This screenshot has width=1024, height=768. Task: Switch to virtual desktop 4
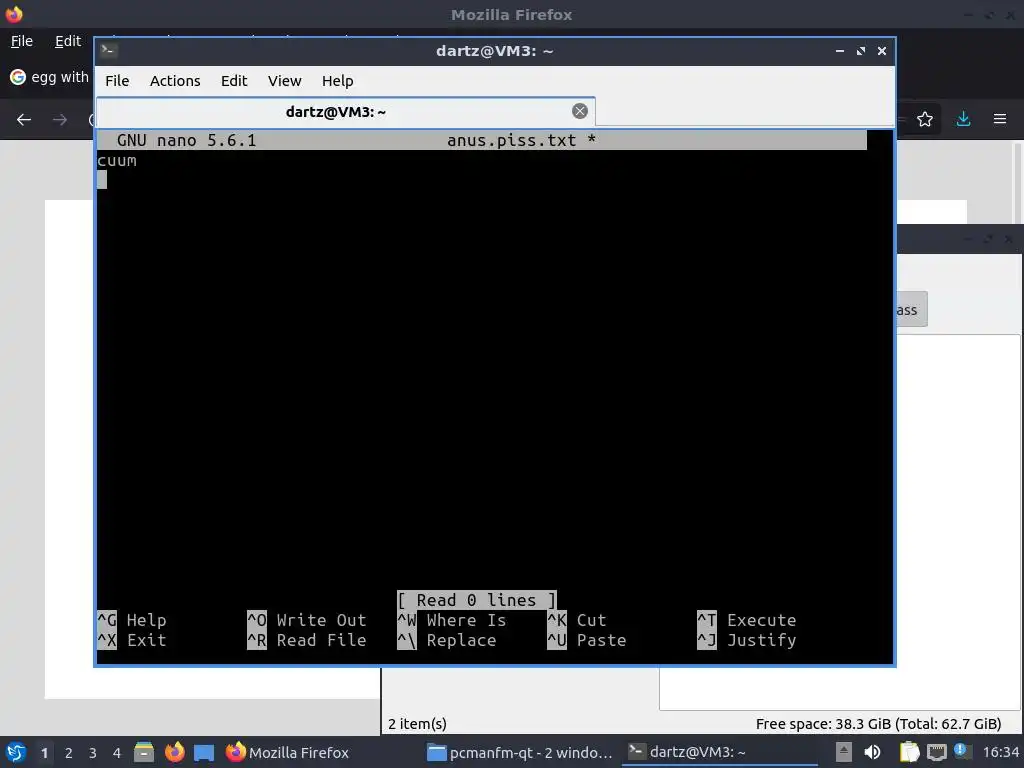tap(117, 753)
